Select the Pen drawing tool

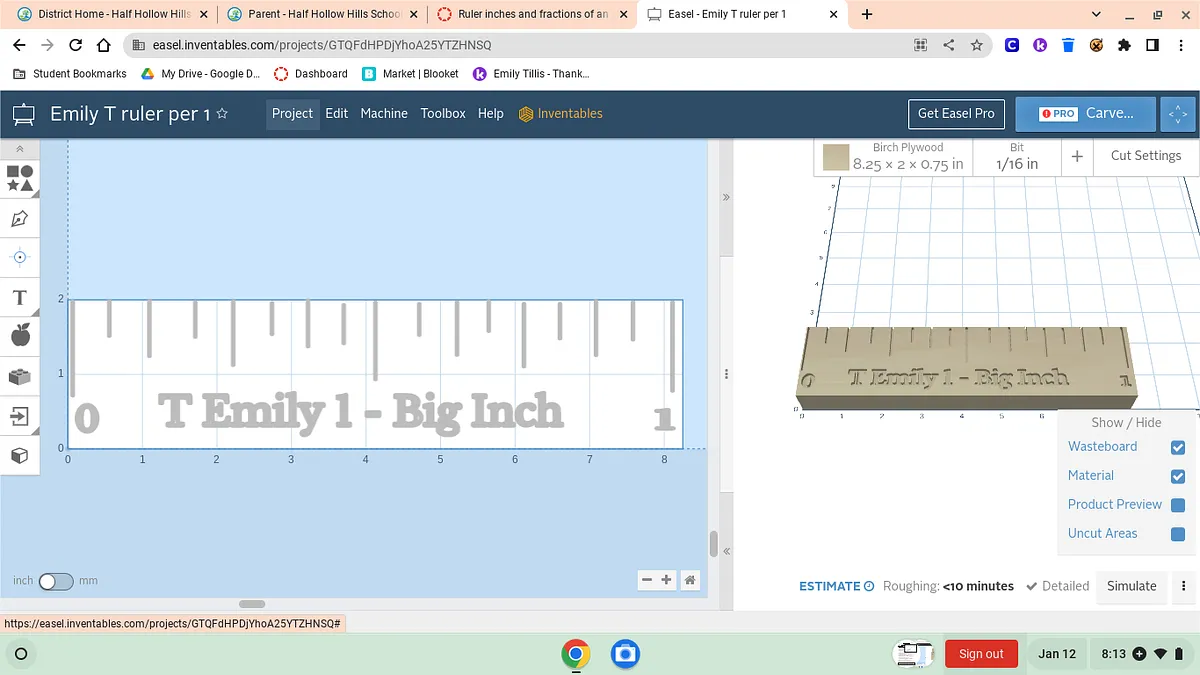tap(19, 218)
